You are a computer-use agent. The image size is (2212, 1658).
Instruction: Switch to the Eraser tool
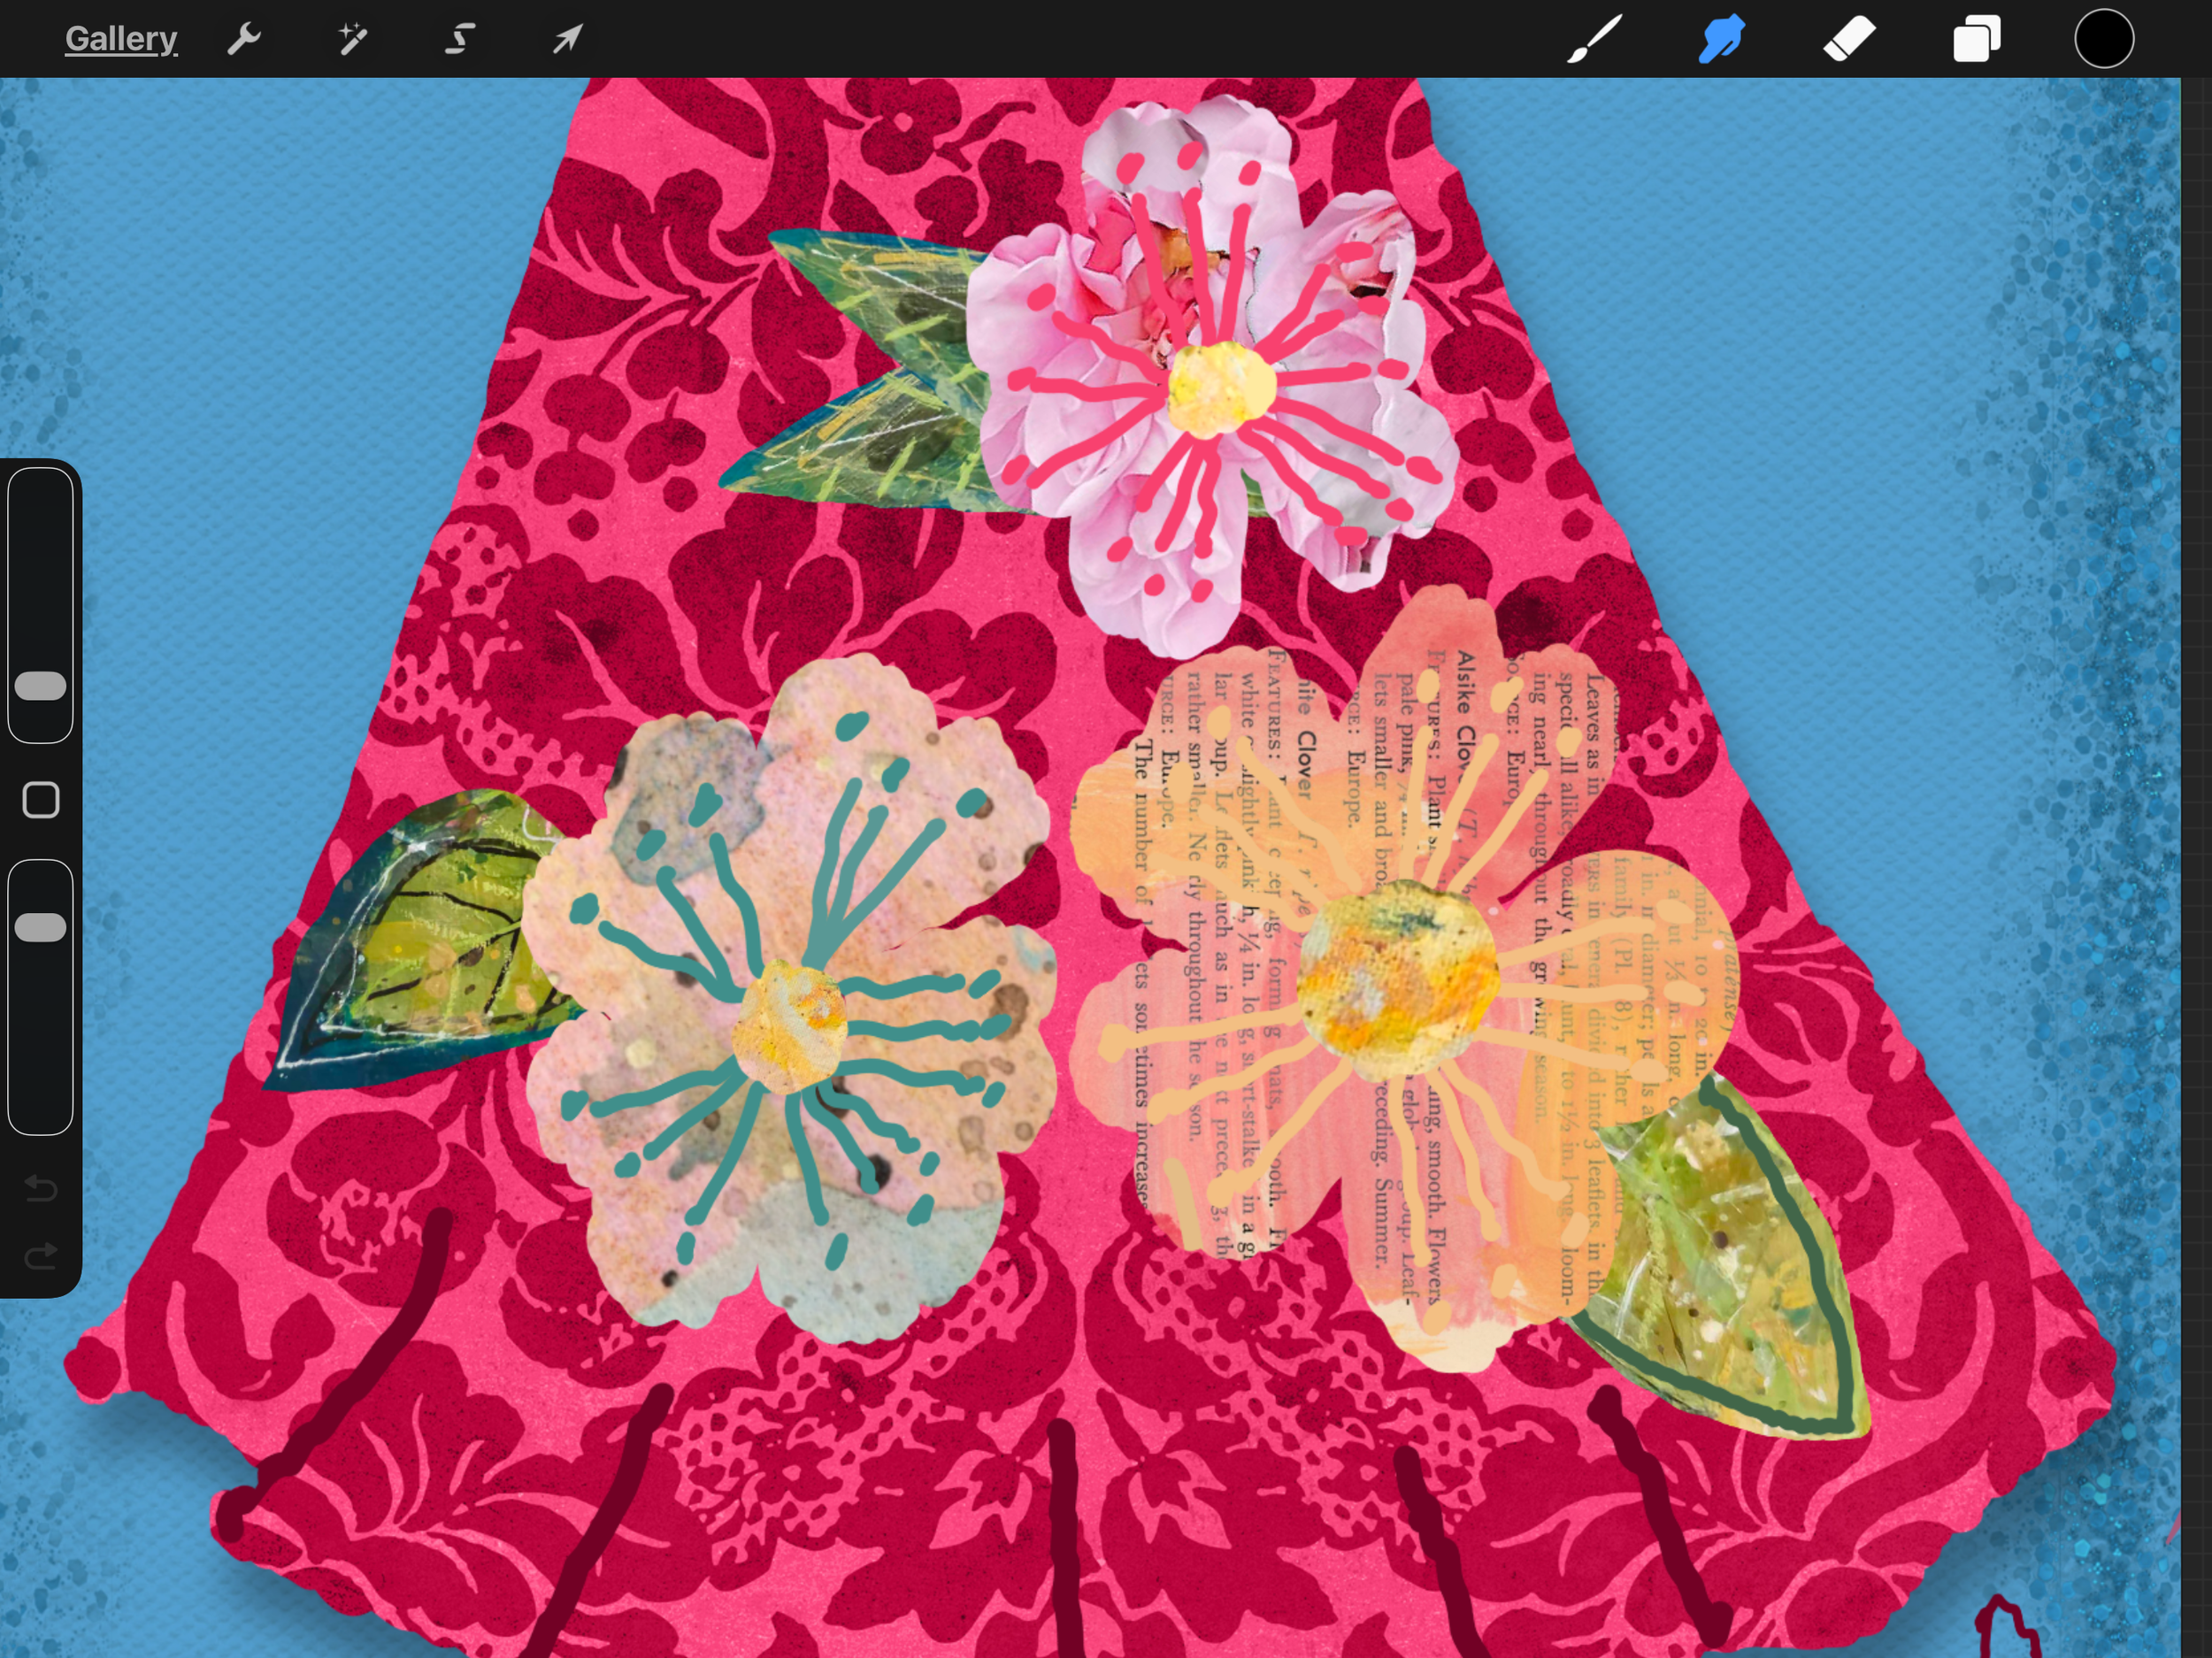(x=1849, y=39)
